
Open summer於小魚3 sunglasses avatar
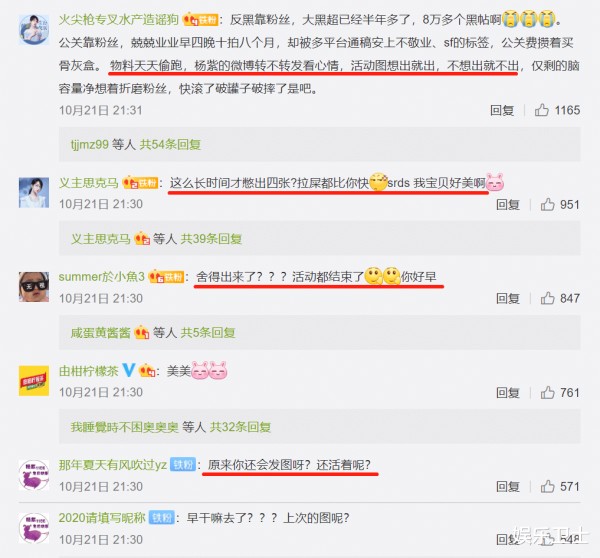pos(34,287)
